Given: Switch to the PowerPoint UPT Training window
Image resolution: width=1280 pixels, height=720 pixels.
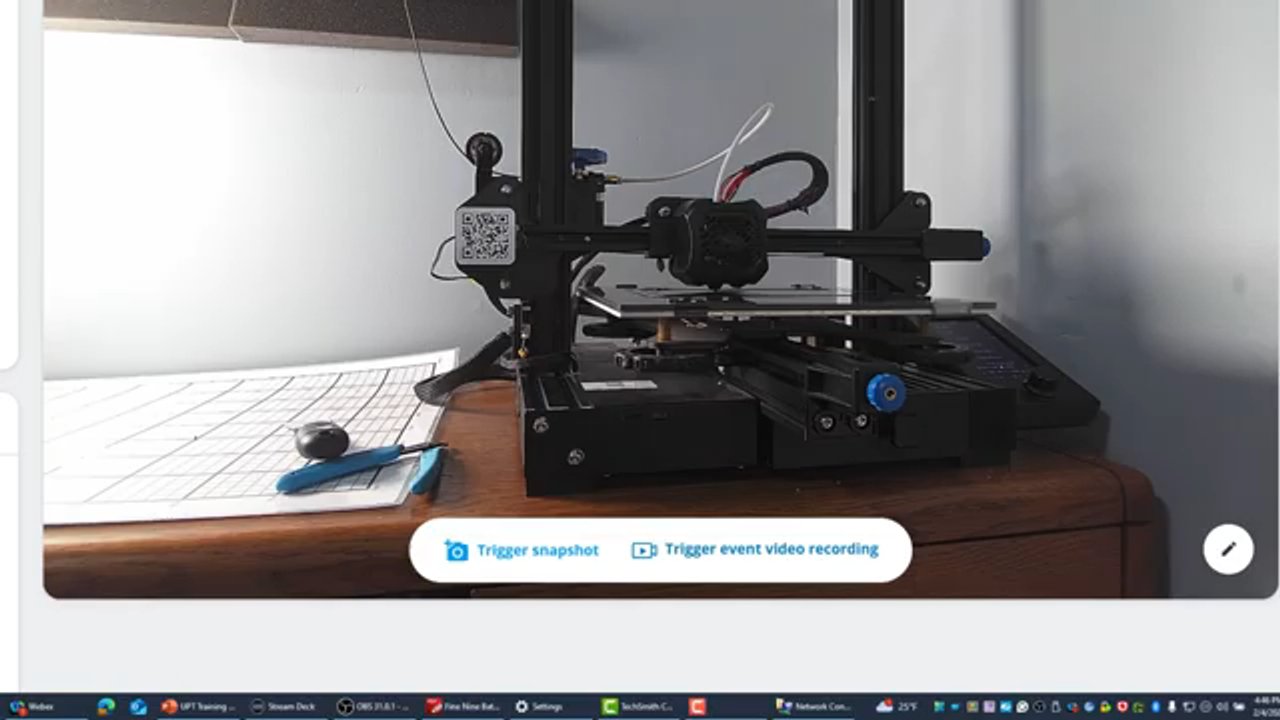Looking at the screenshot, I should click(x=198, y=706).
